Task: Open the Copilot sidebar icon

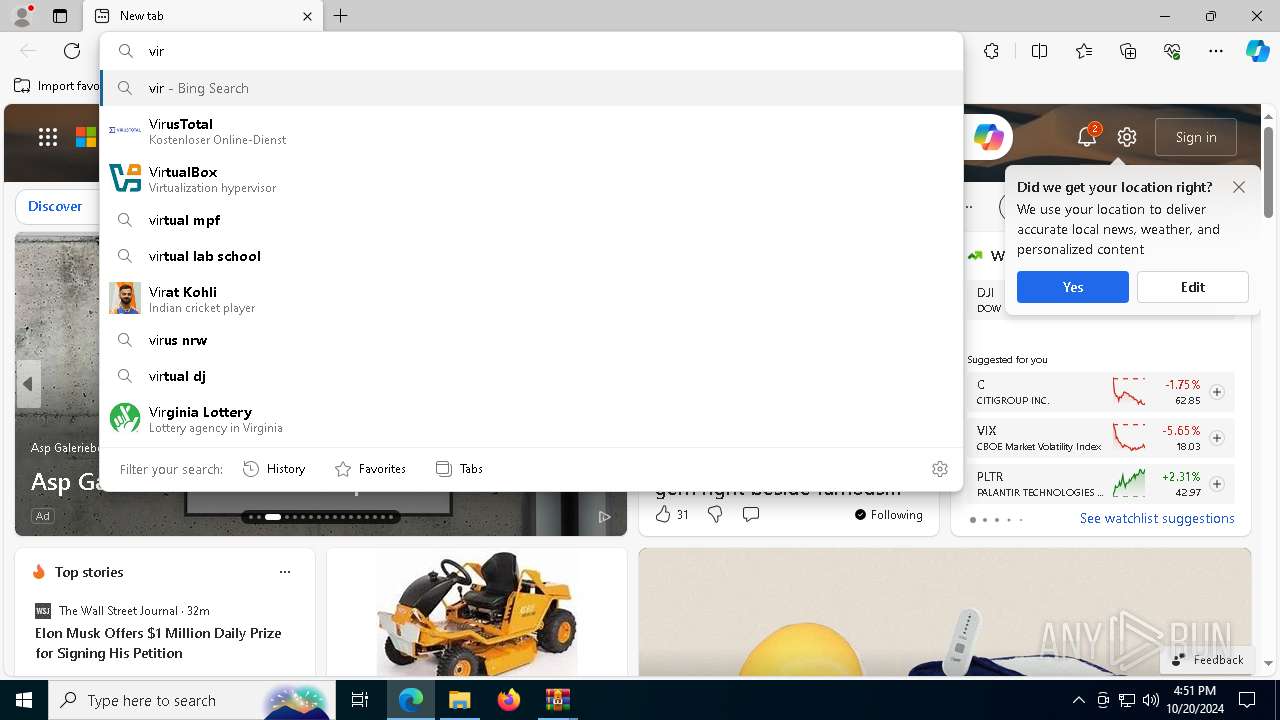Action: (1257, 51)
